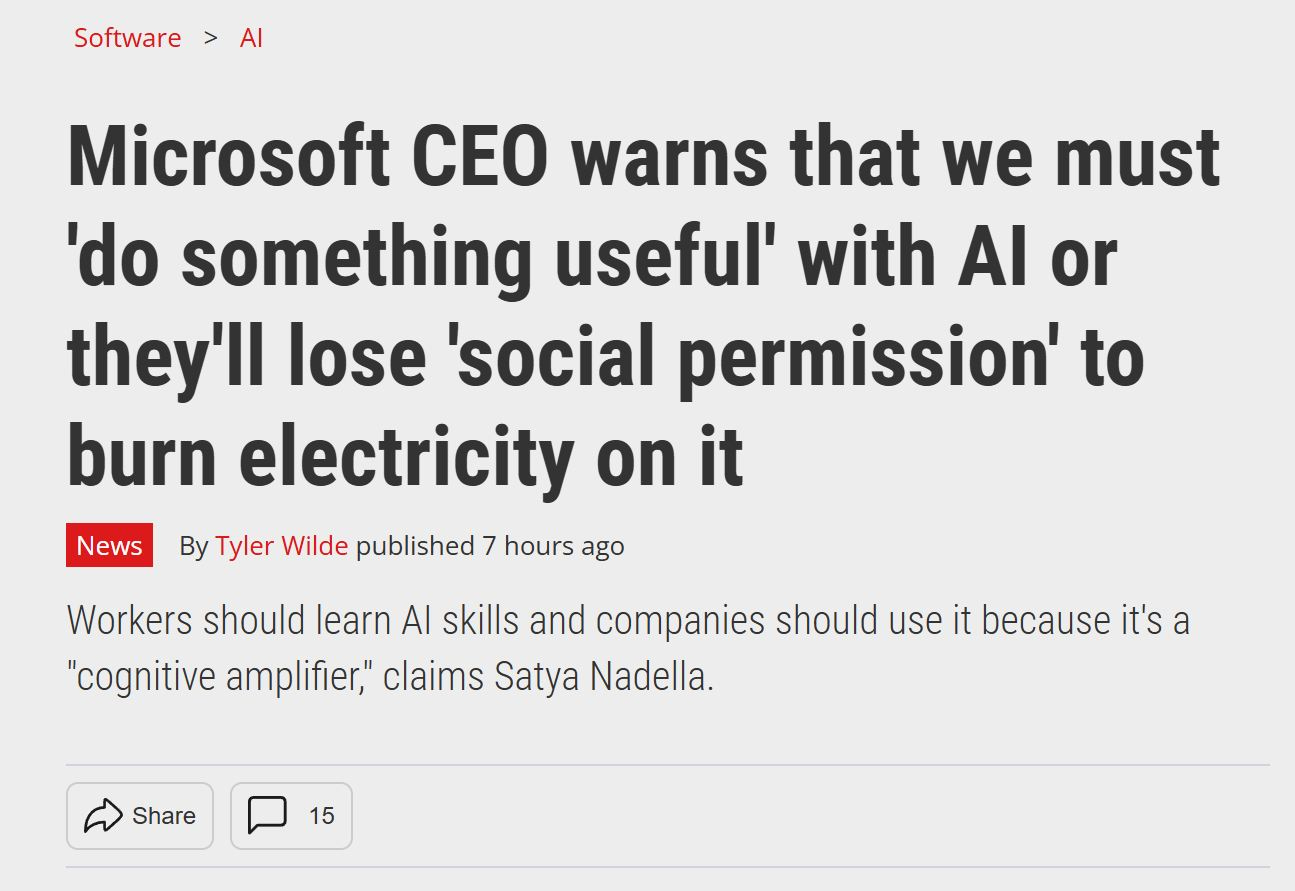Visit author Tyler Wilde's profile
This screenshot has width=1295, height=891.
281,546
